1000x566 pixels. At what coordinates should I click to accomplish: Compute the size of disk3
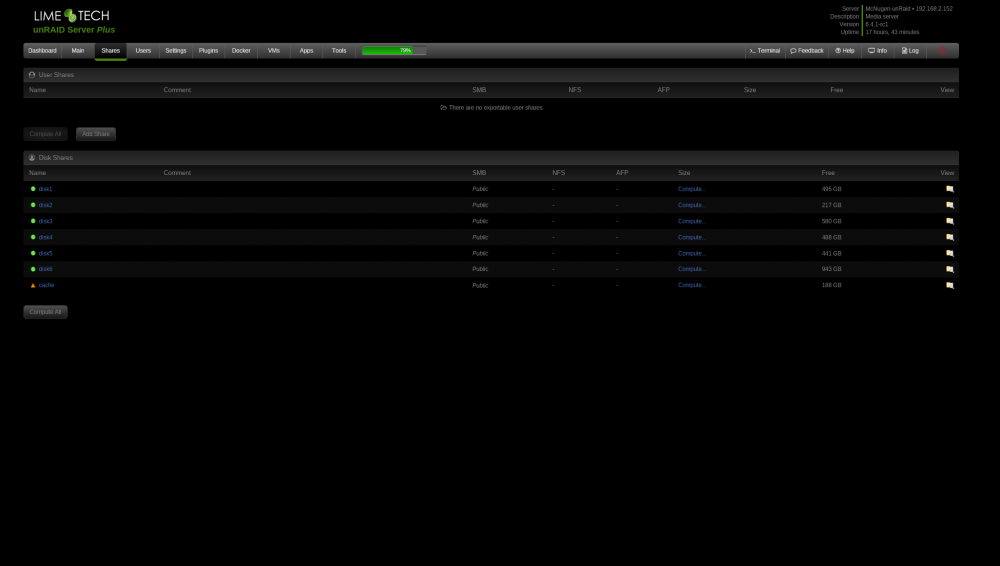[691, 221]
